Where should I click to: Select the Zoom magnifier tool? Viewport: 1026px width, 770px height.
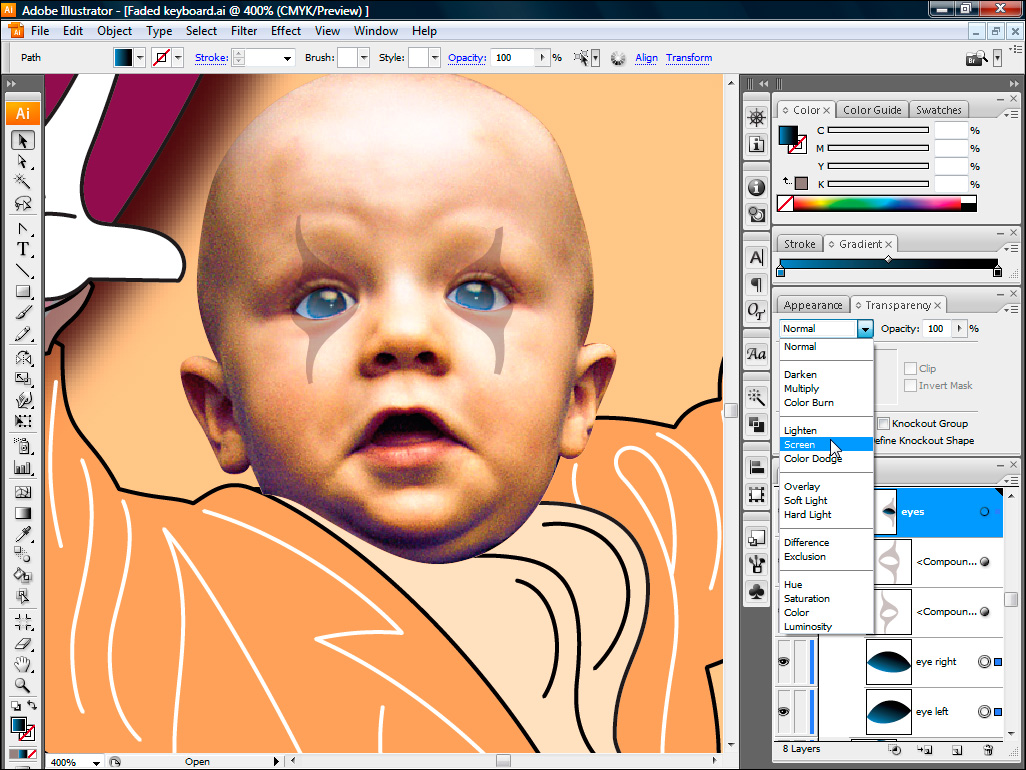[x=22, y=686]
